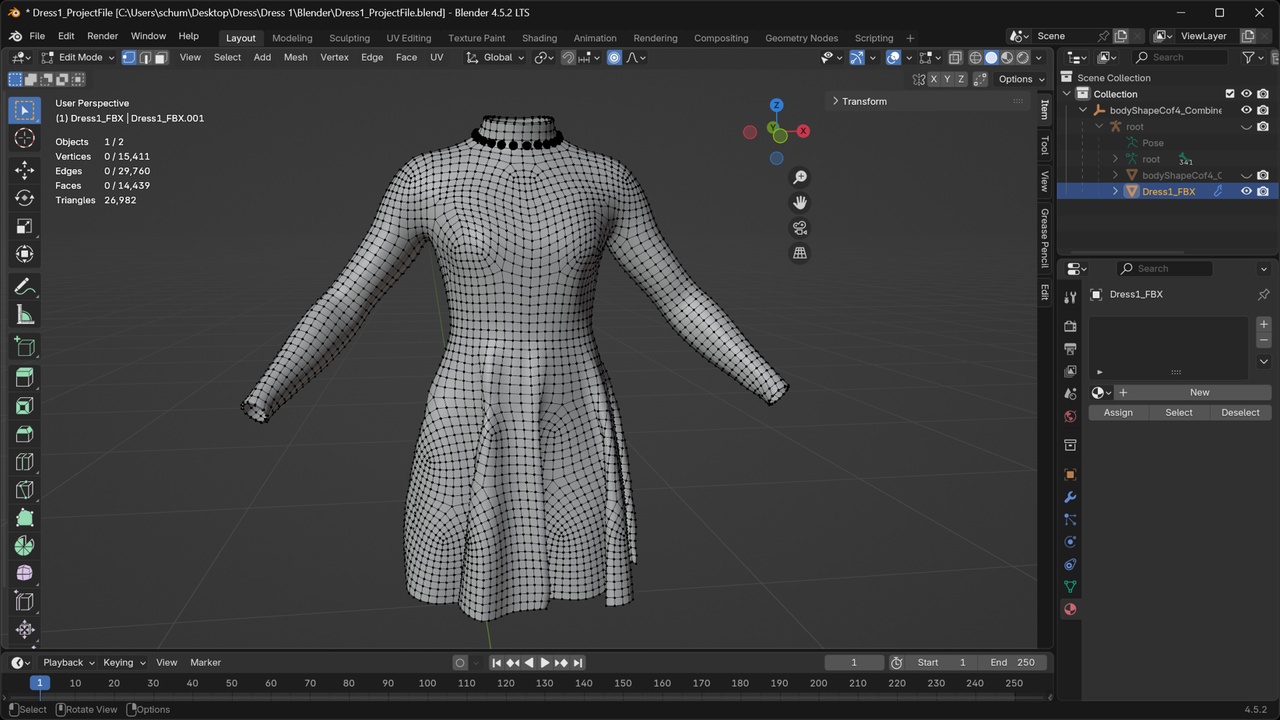Image resolution: width=1280 pixels, height=720 pixels.
Task: Activate the Poly Build tool
Action: tap(25, 518)
